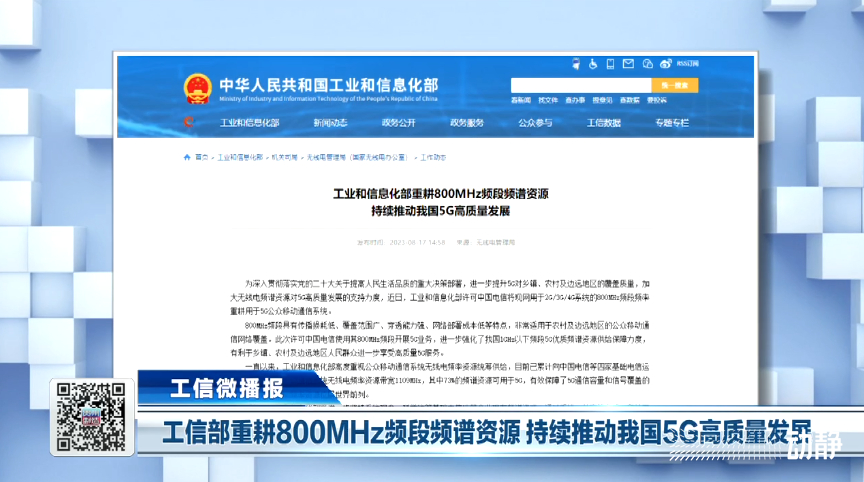Open 工信数据 navigation menu

coord(603,123)
